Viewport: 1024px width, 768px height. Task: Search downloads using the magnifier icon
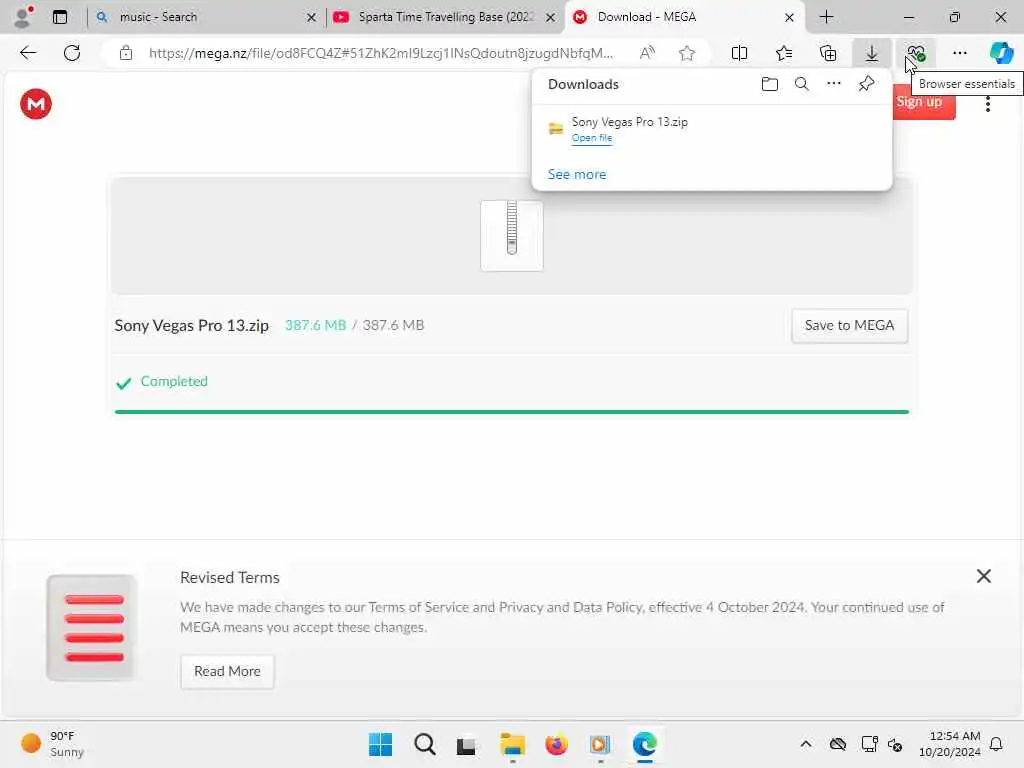[801, 84]
